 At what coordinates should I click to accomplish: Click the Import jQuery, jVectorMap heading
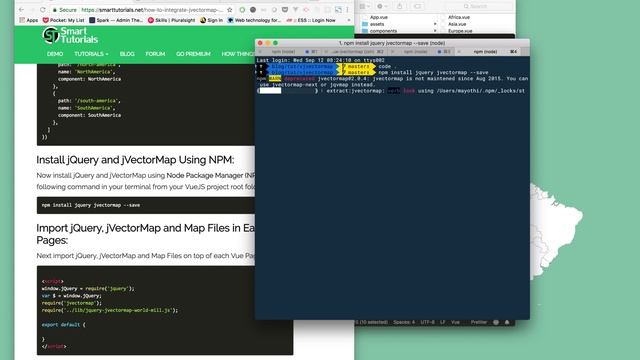point(145,234)
